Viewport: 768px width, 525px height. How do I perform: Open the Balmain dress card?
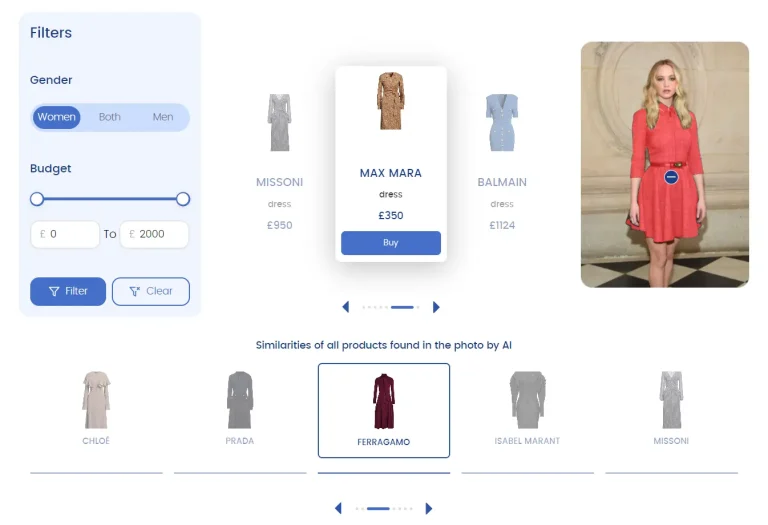[502, 162]
